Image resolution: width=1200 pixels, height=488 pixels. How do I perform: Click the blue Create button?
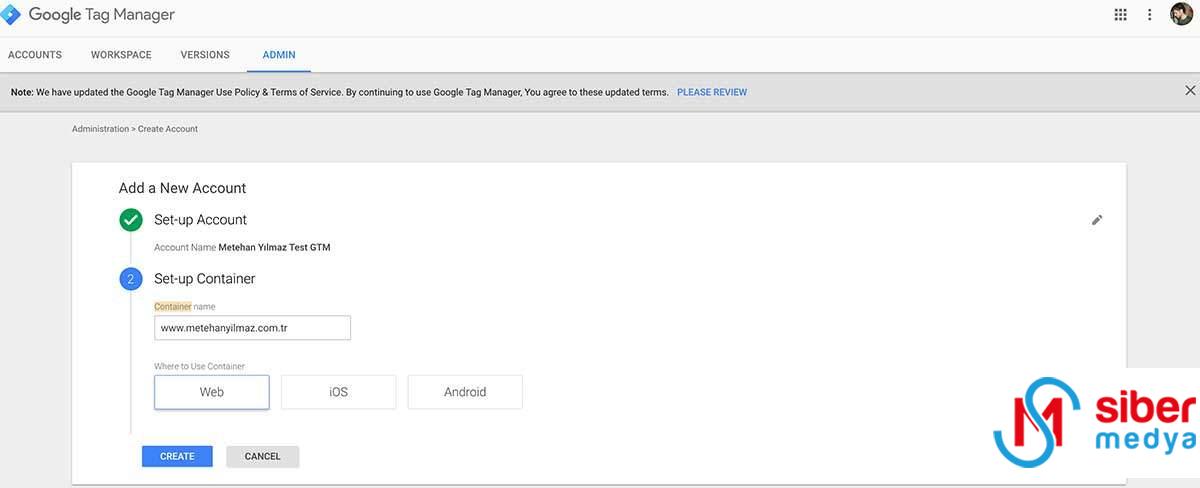177,456
